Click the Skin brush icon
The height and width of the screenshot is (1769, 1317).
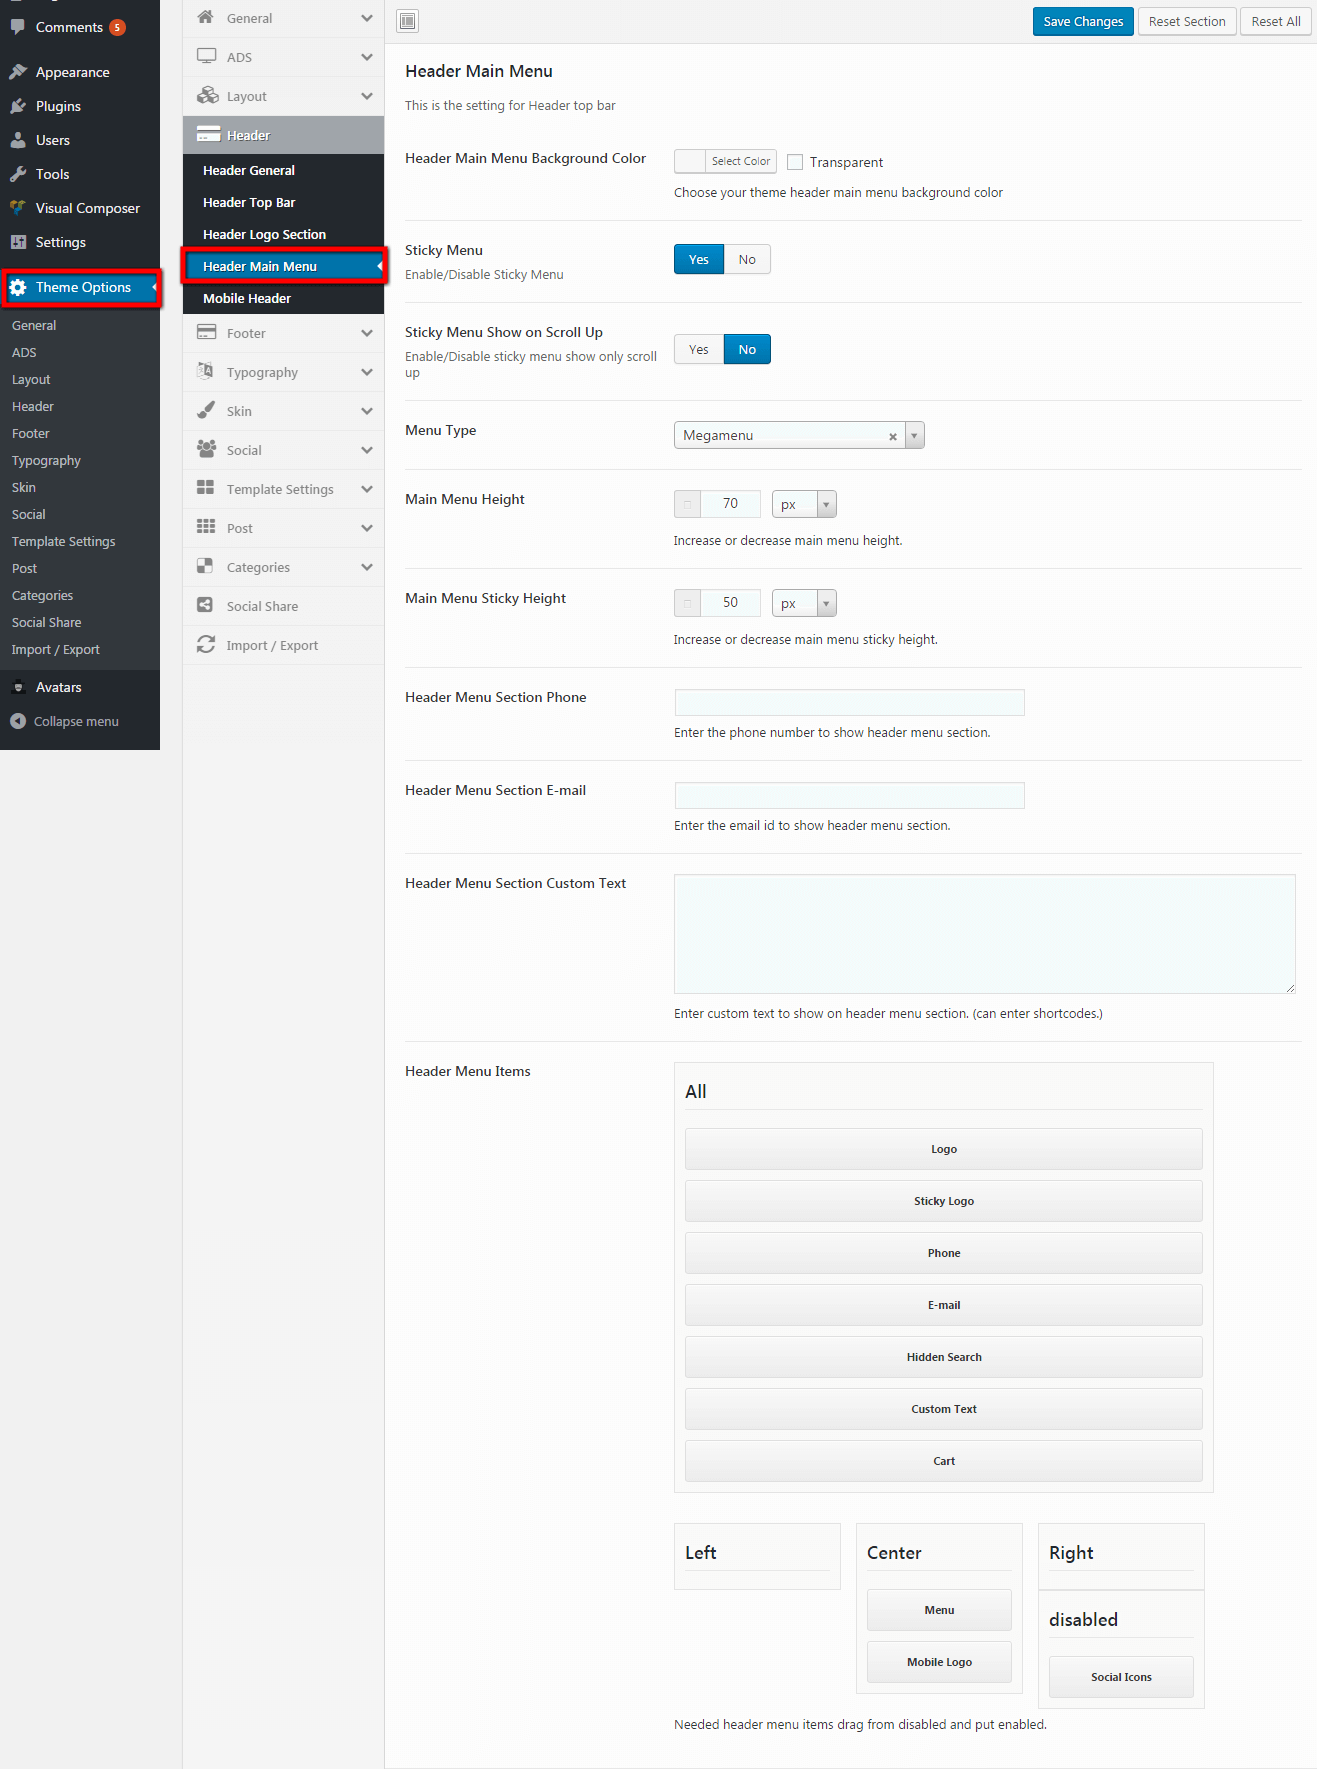click(206, 411)
